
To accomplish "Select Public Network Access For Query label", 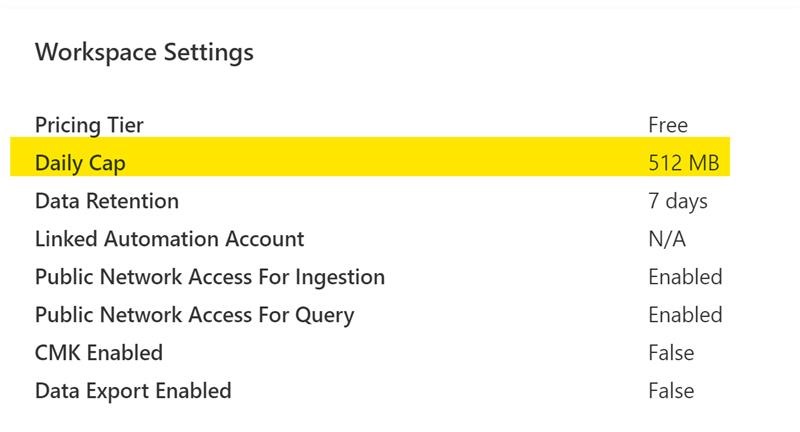I will pyautogui.click(x=194, y=315).
